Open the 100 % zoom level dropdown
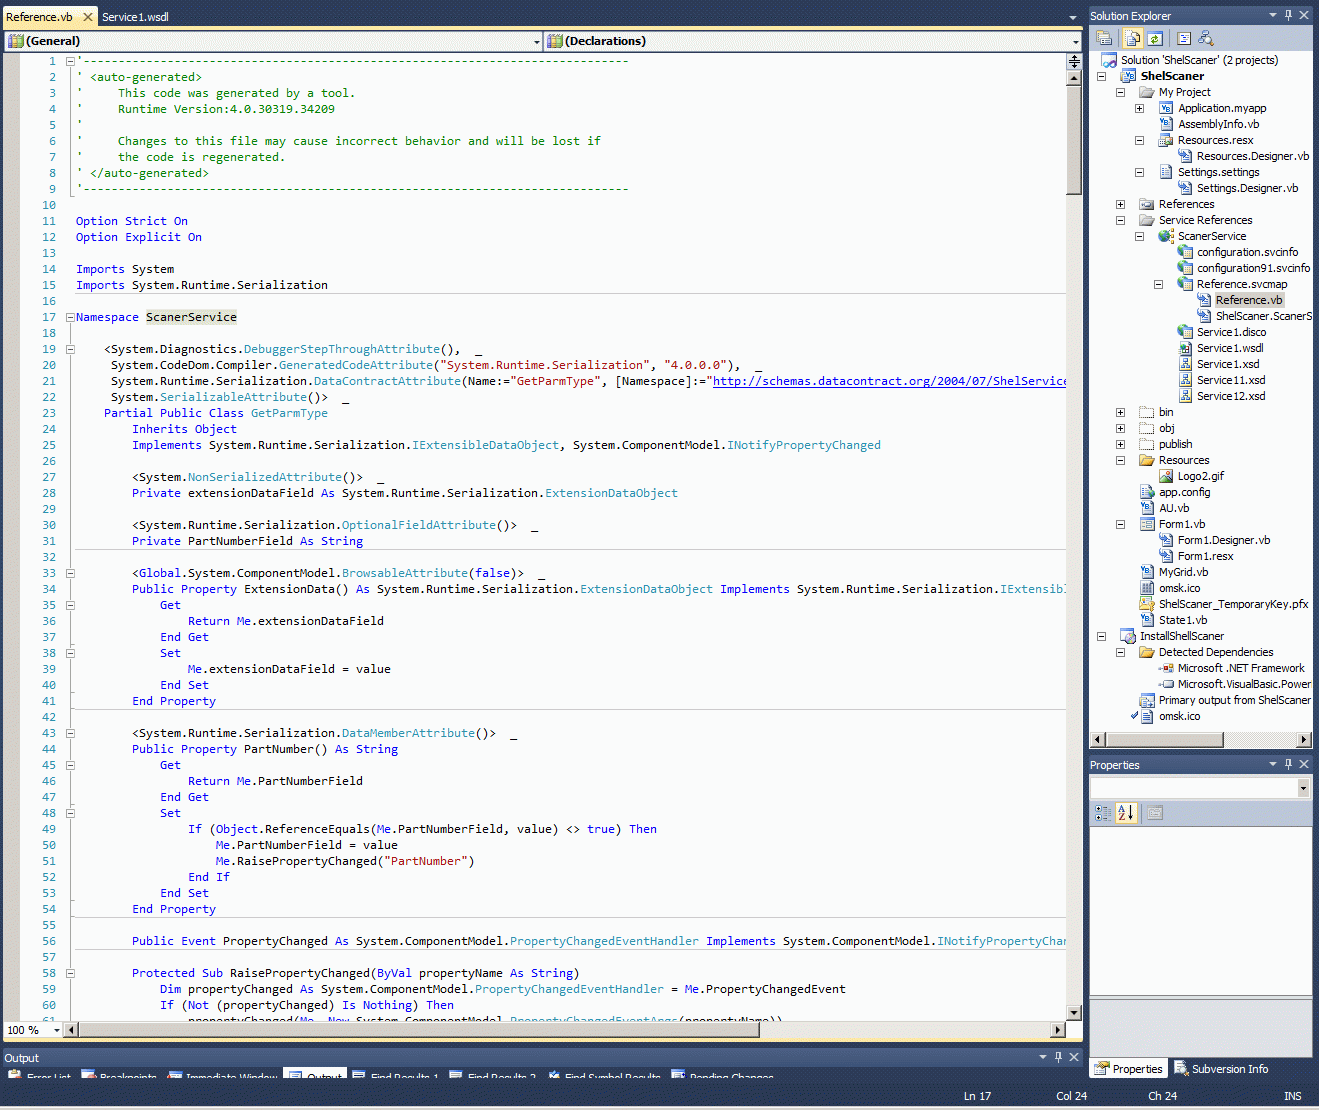This screenshot has height=1110, width=1319. click(x=56, y=1030)
